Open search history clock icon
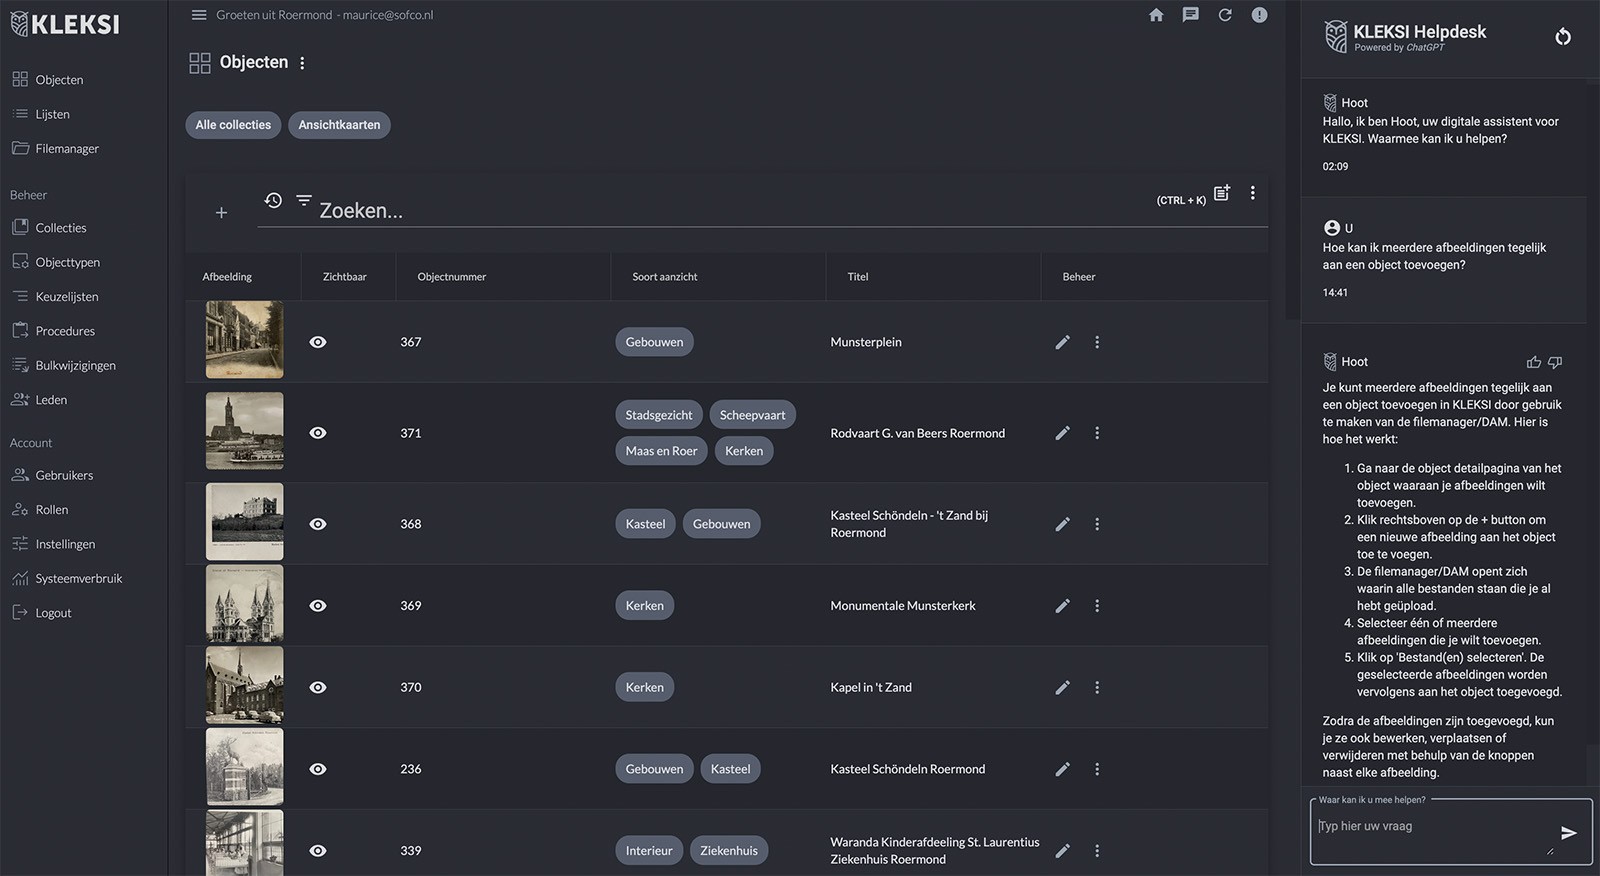The height and width of the screenshot is (876, 1600). 273,200
